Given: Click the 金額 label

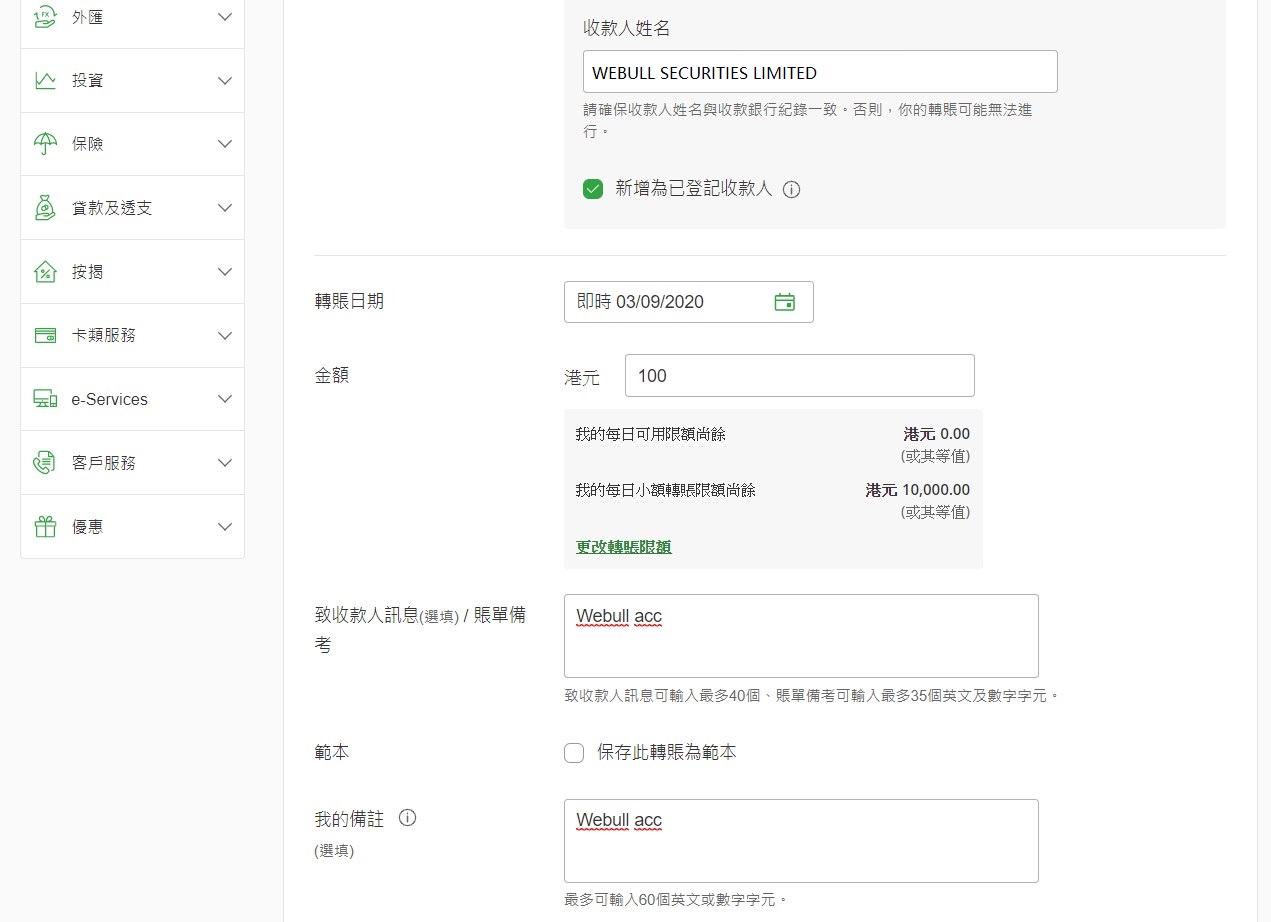Looking at the screenshot, I should [332, 376].
